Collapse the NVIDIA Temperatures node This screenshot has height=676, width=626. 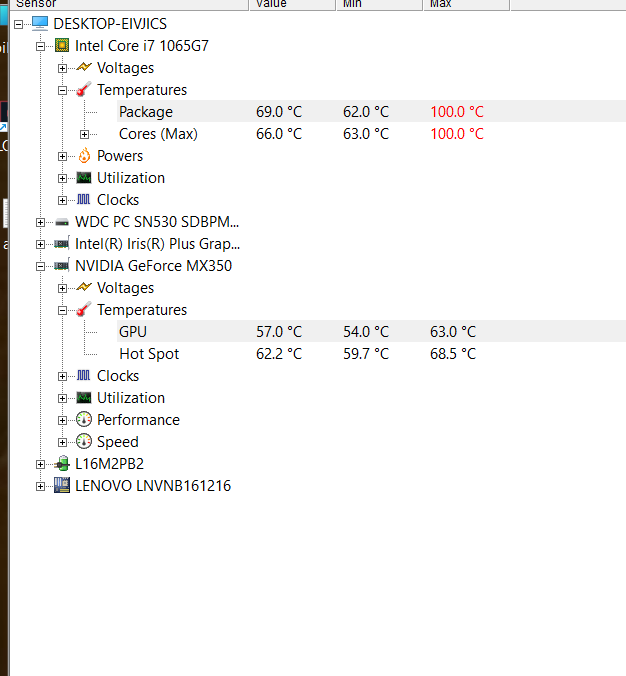click(63, 310)
